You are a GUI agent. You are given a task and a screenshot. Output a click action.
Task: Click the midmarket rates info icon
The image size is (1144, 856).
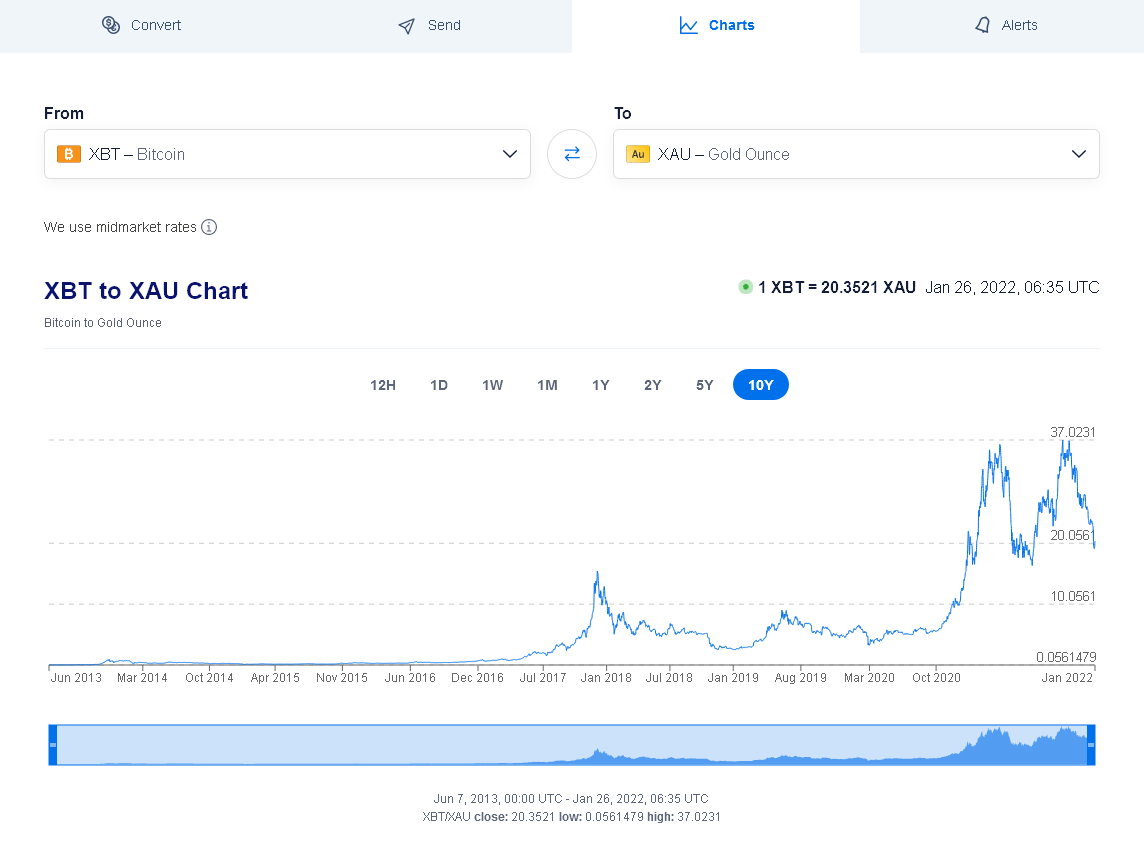(x=209, y=227)
